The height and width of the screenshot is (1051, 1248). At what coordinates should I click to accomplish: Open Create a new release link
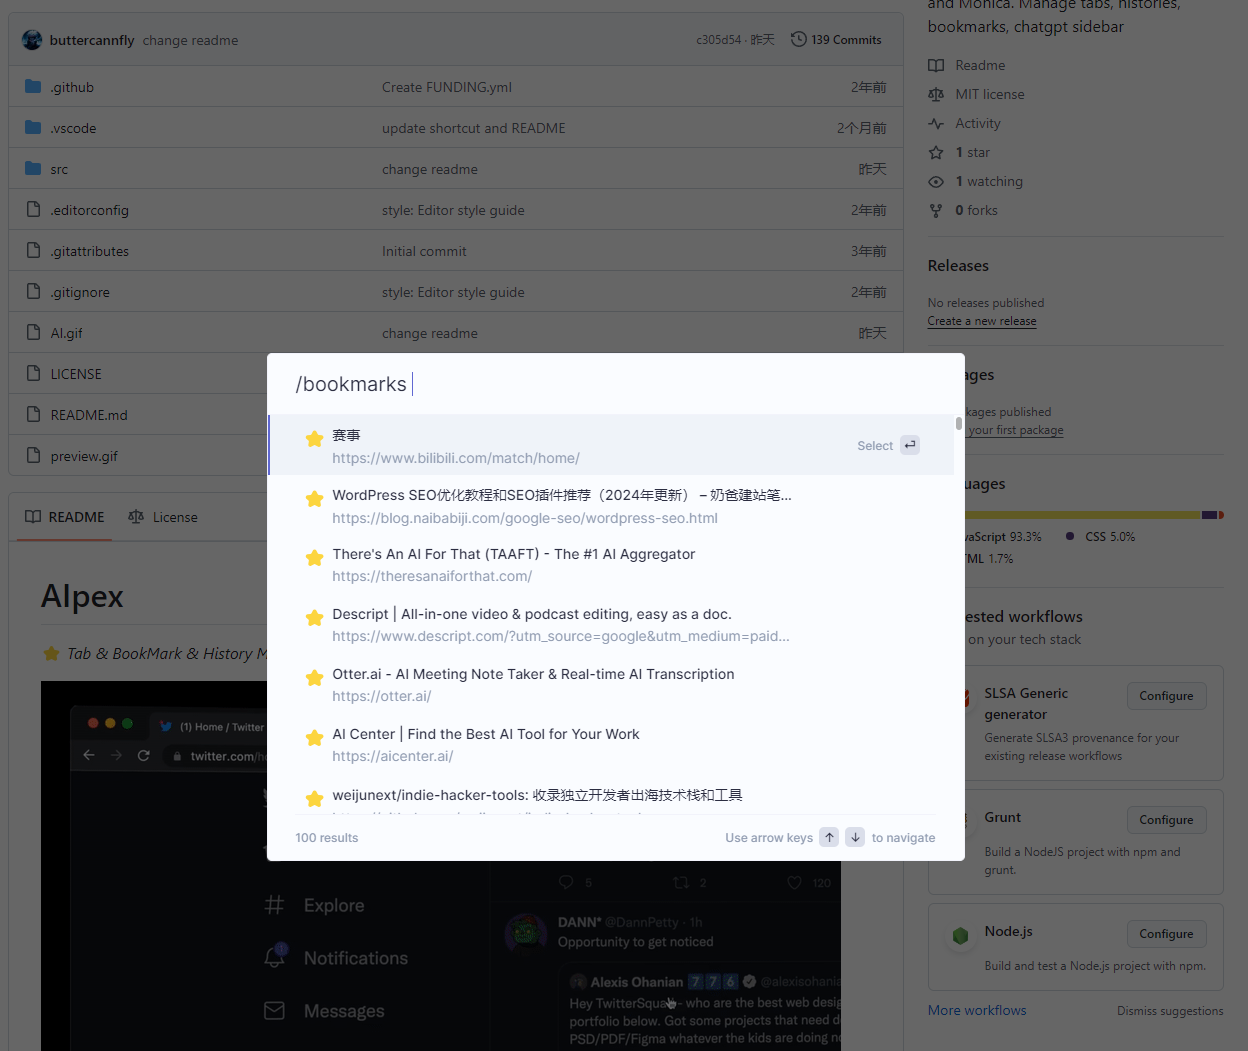click(x=982, y=321)
